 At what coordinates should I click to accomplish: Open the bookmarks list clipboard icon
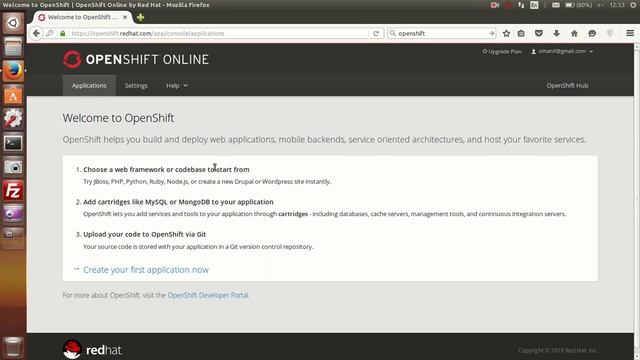point(521,33)
